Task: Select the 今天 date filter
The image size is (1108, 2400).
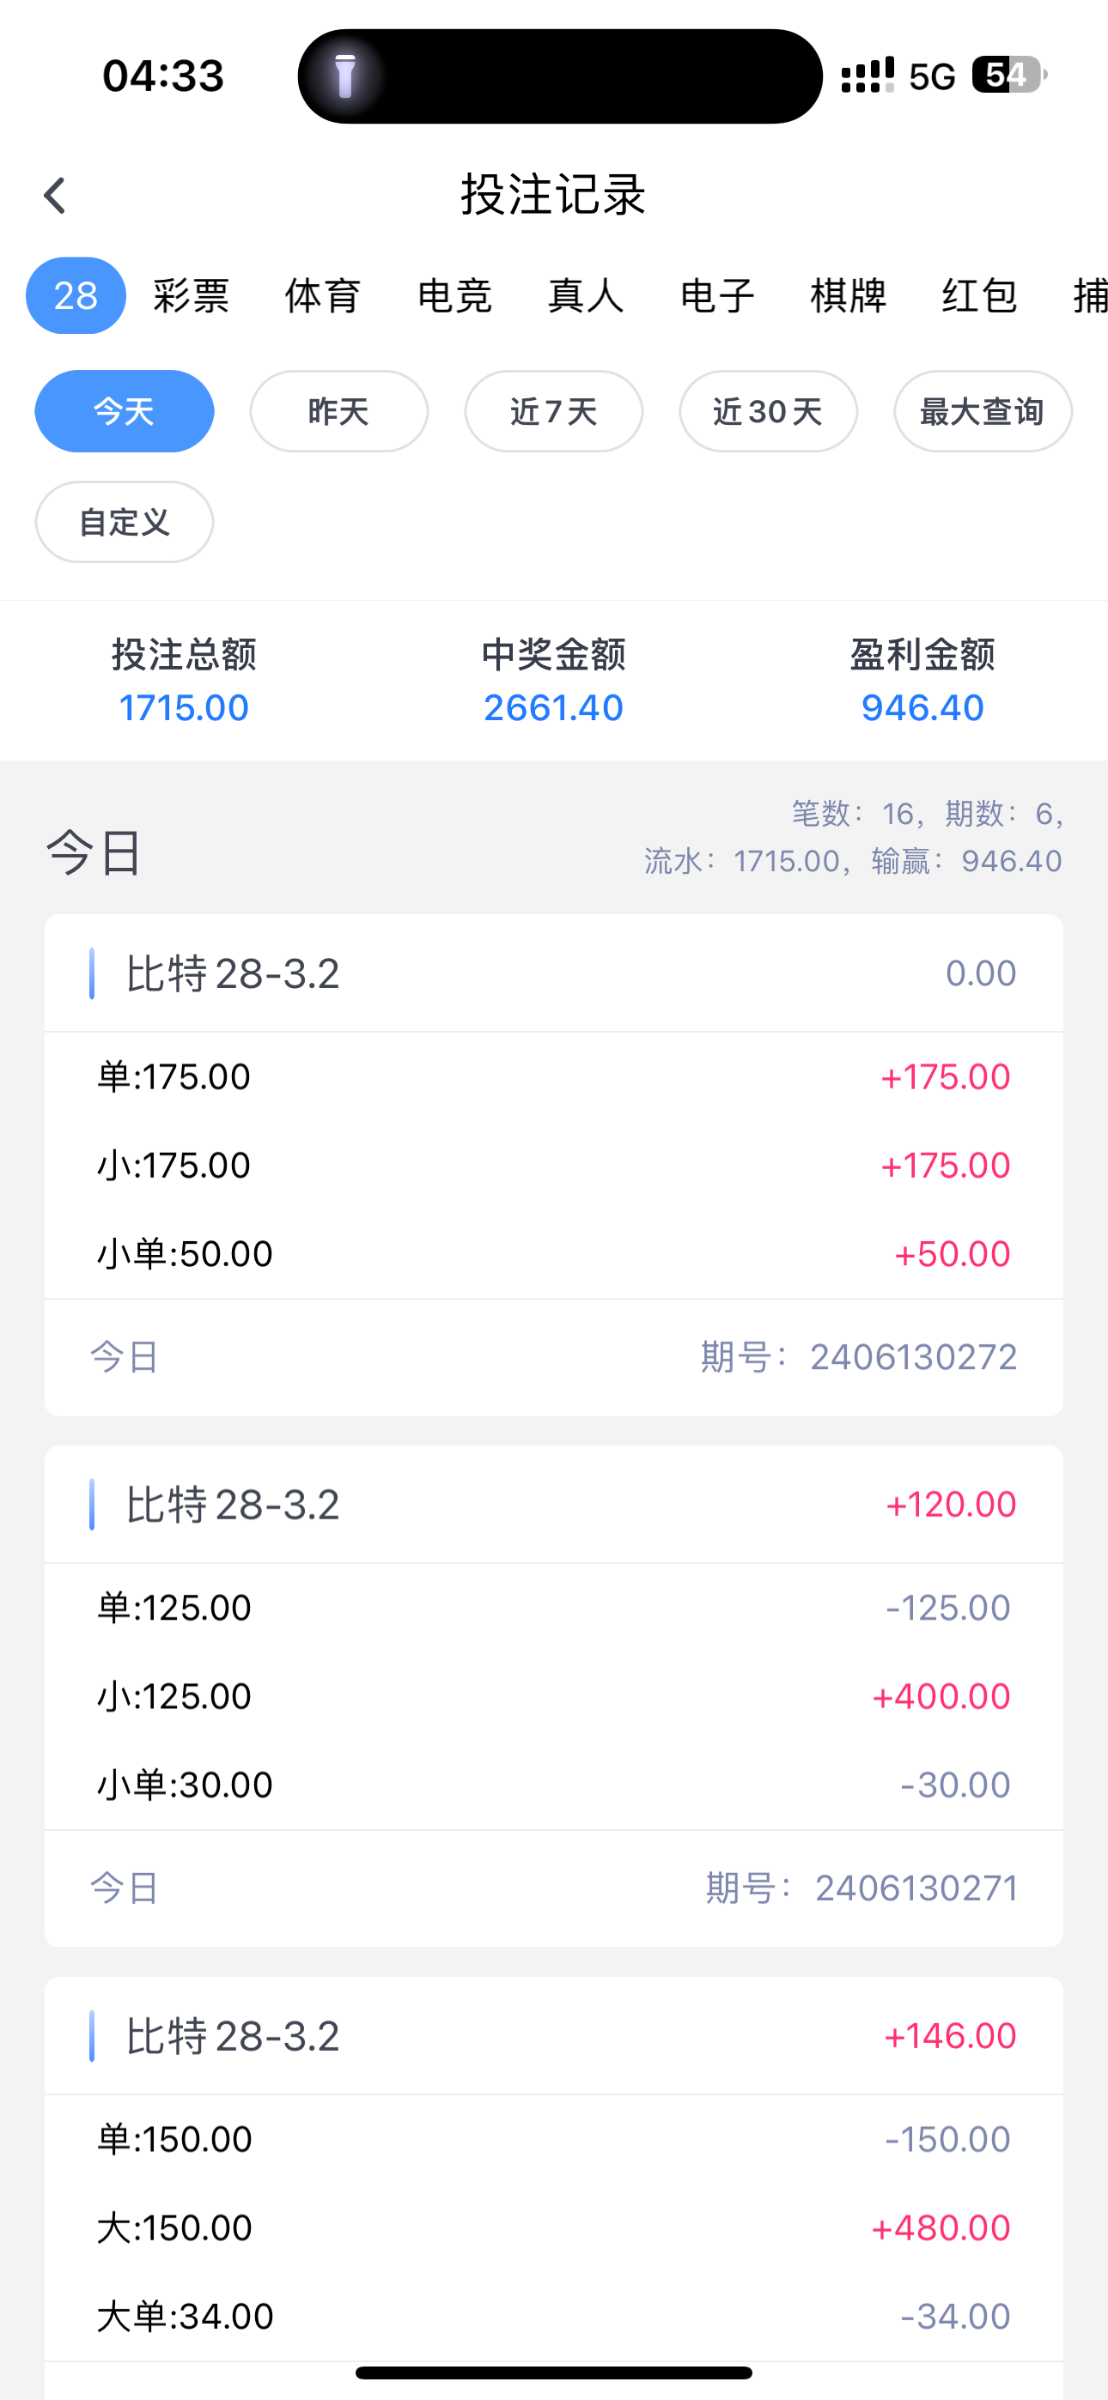Action: point(124,411)
